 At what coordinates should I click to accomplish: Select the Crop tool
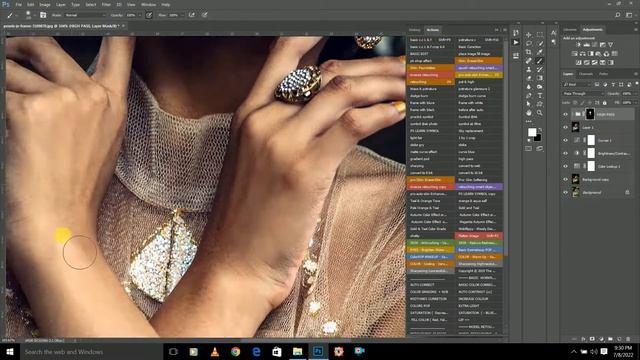click(x=529, y=52)
